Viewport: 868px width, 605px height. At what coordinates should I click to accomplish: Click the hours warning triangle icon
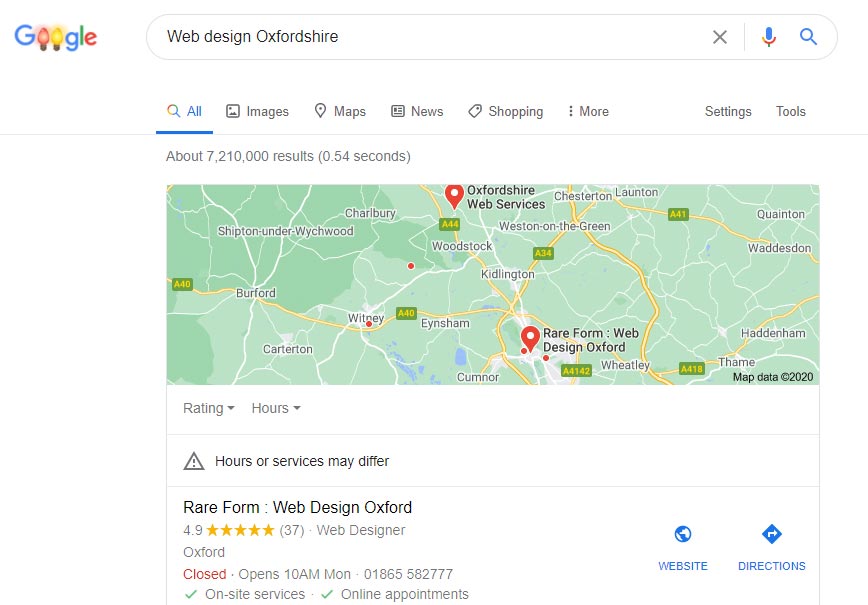pos(193,461)
